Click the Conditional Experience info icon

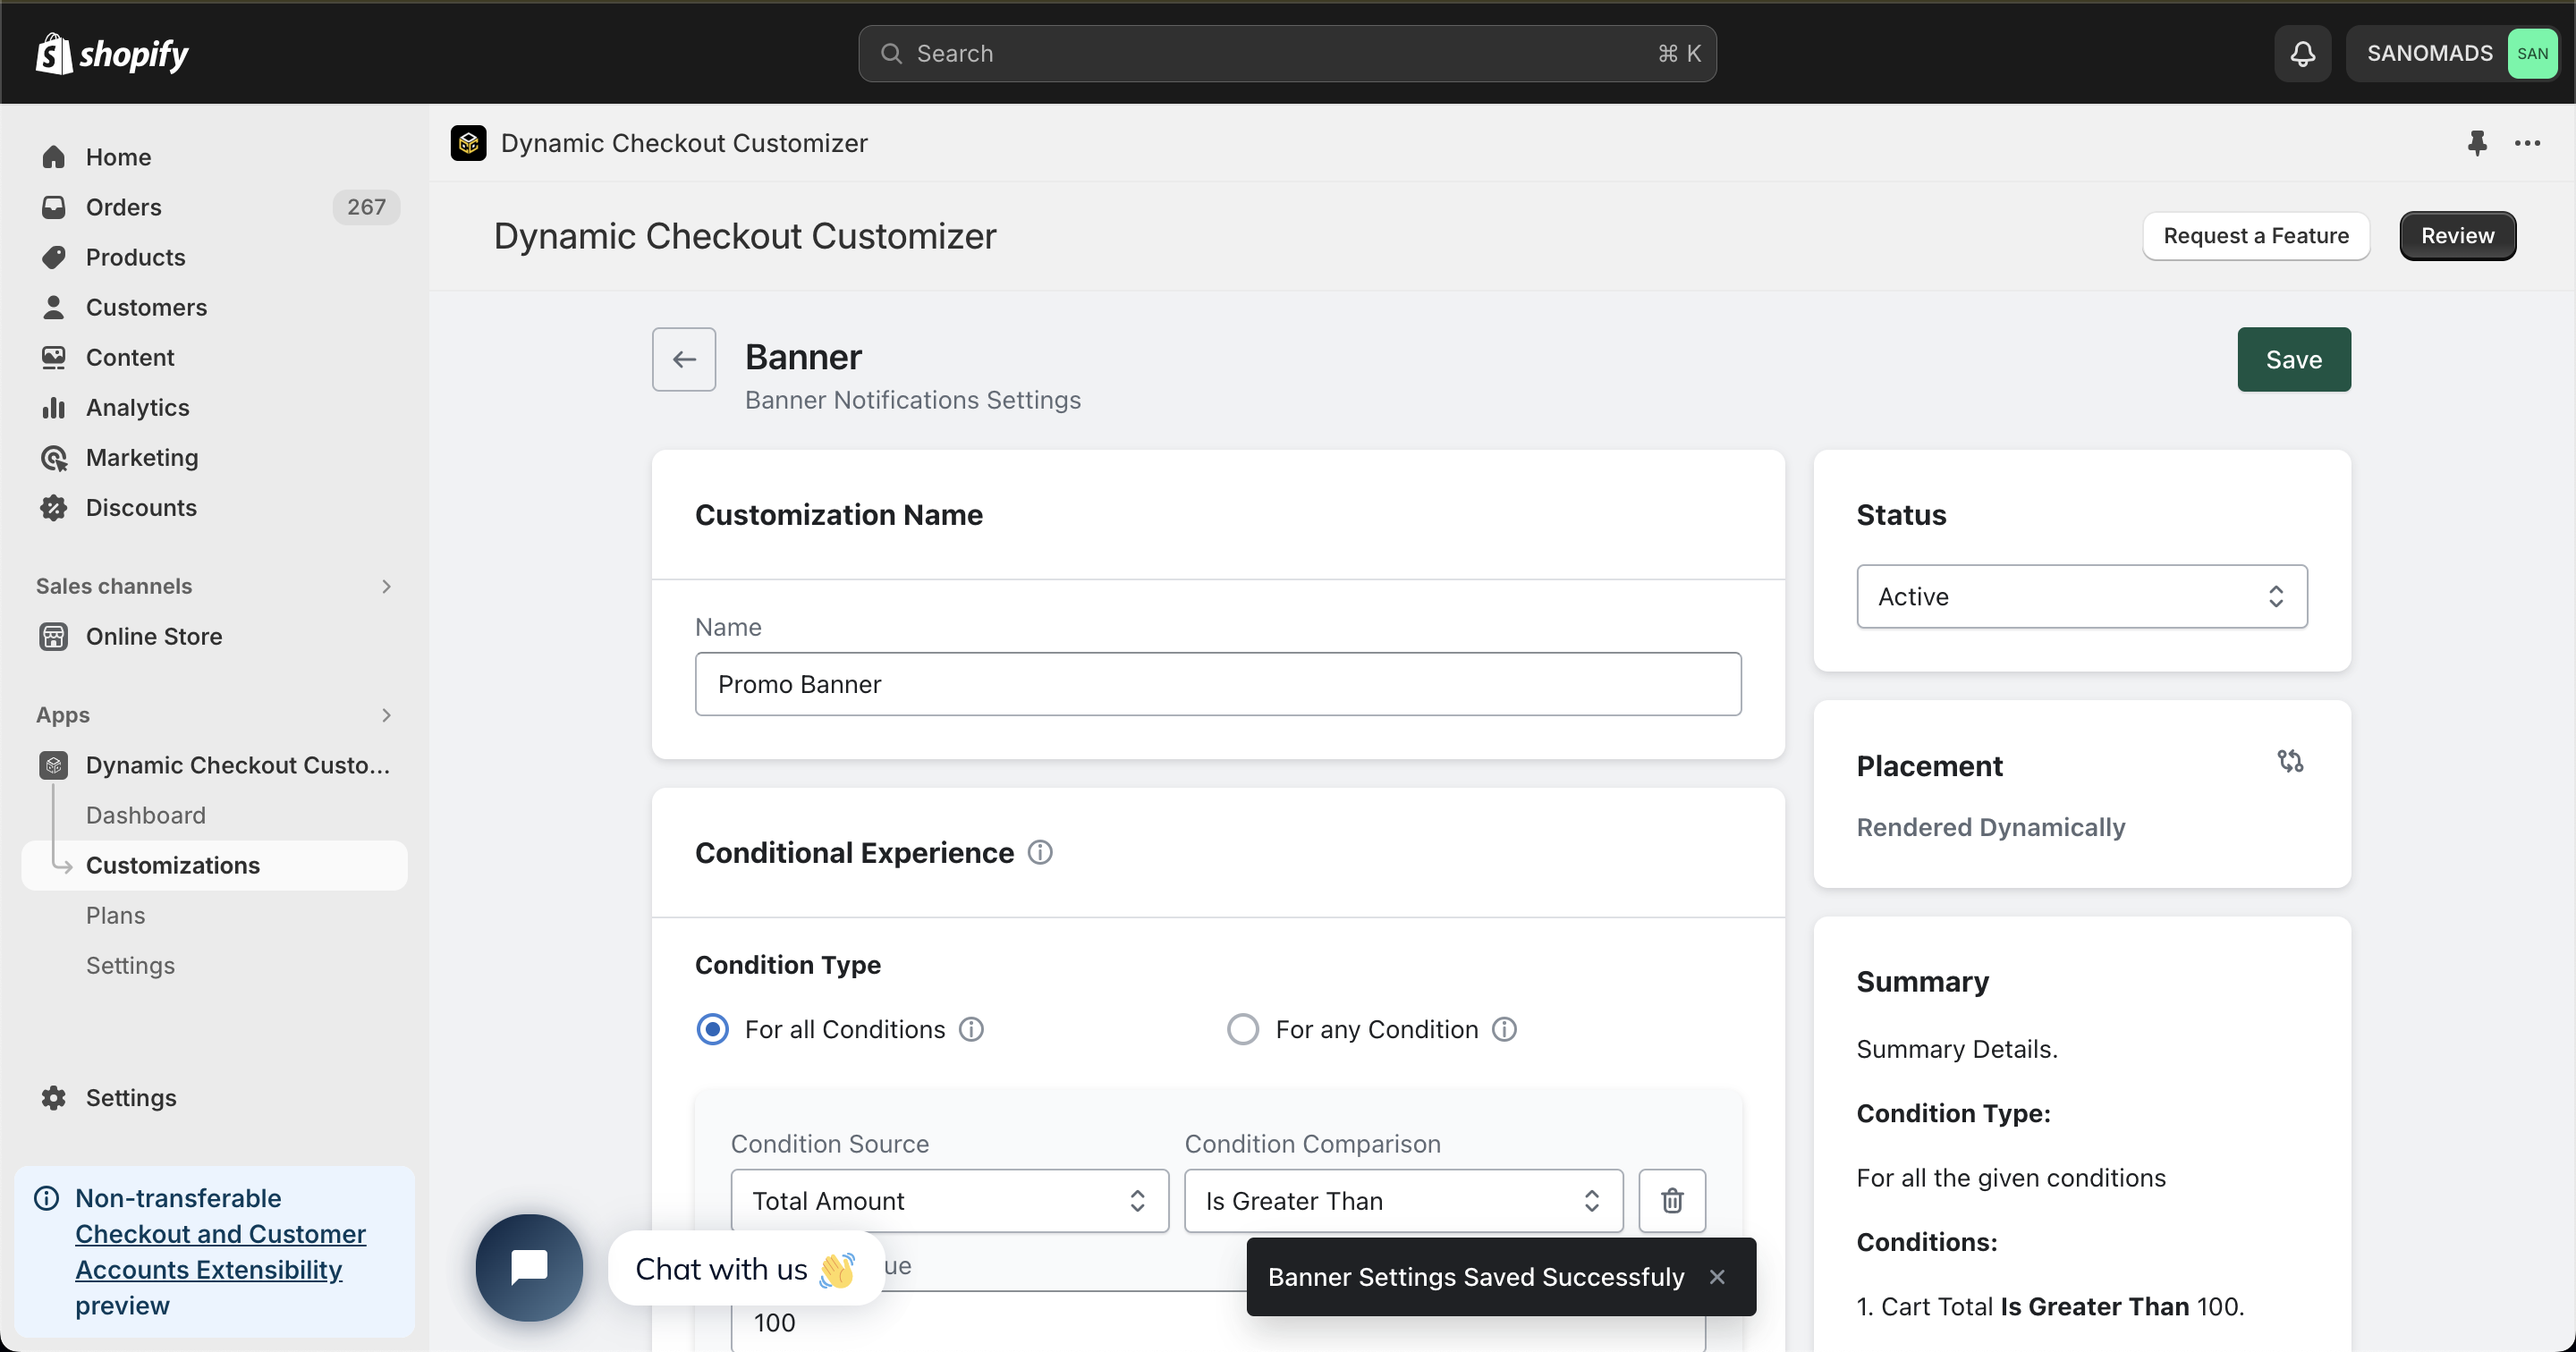pos(1040,853)
